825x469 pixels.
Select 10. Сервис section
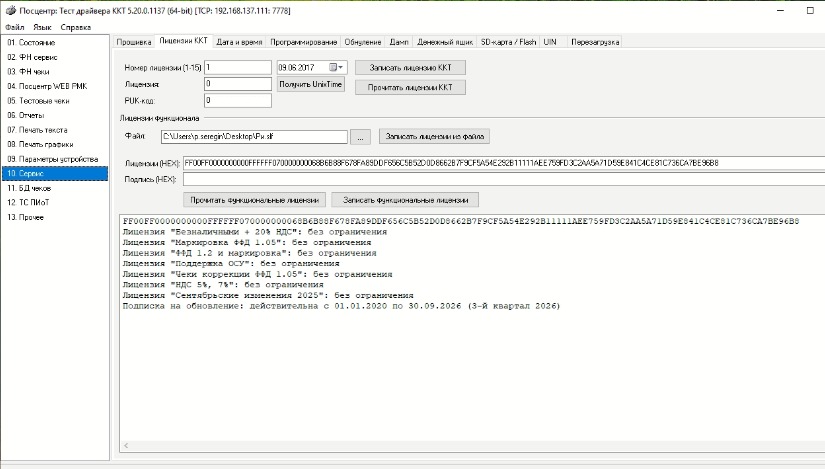[55, 173]
